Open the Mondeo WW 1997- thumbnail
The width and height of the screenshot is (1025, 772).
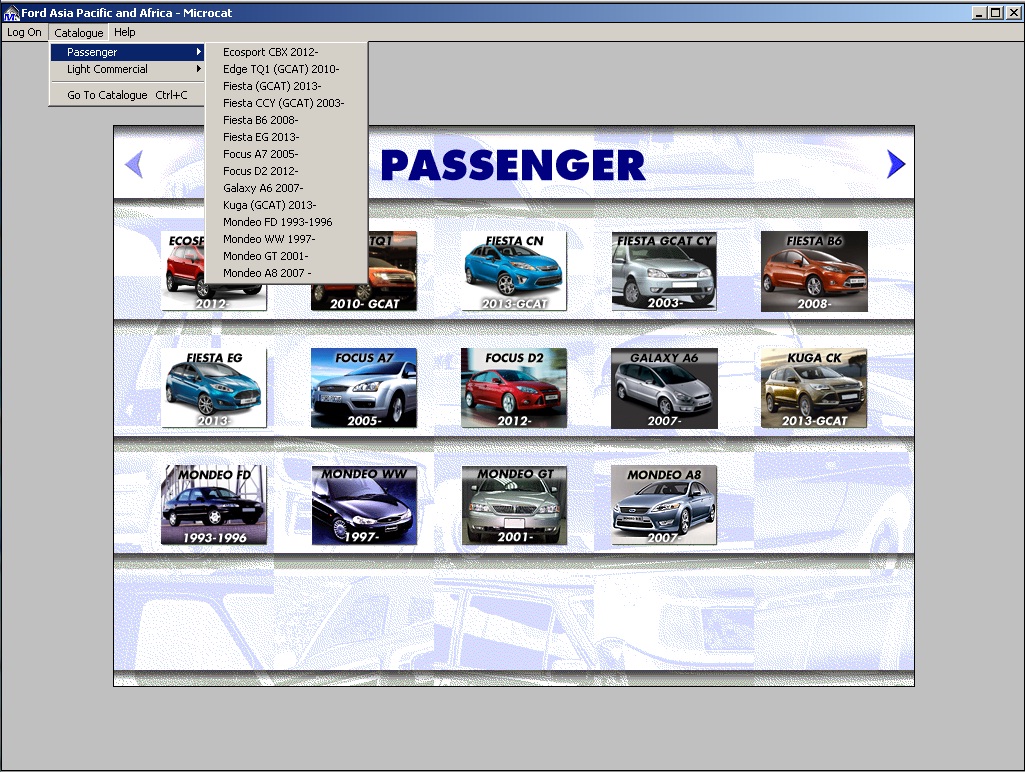tap(364, 505)
